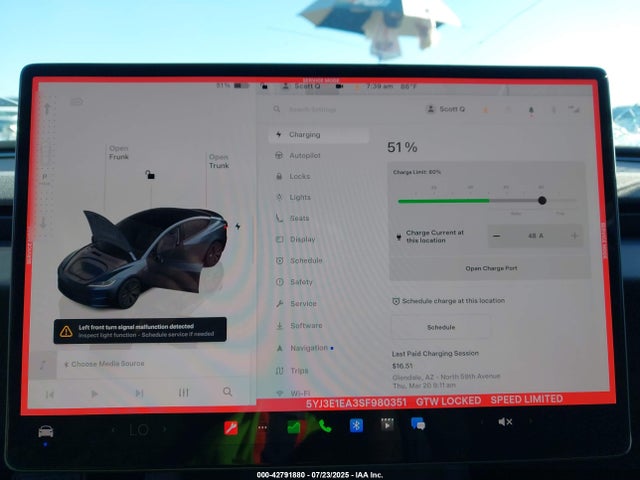Click the arrow icon beside Navigation
The image size is (640, 480).
[x=280, y=348]
